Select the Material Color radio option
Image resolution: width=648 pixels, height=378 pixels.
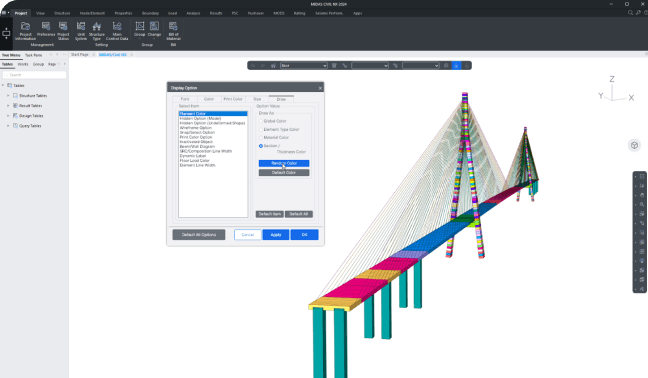coord(261,138)
